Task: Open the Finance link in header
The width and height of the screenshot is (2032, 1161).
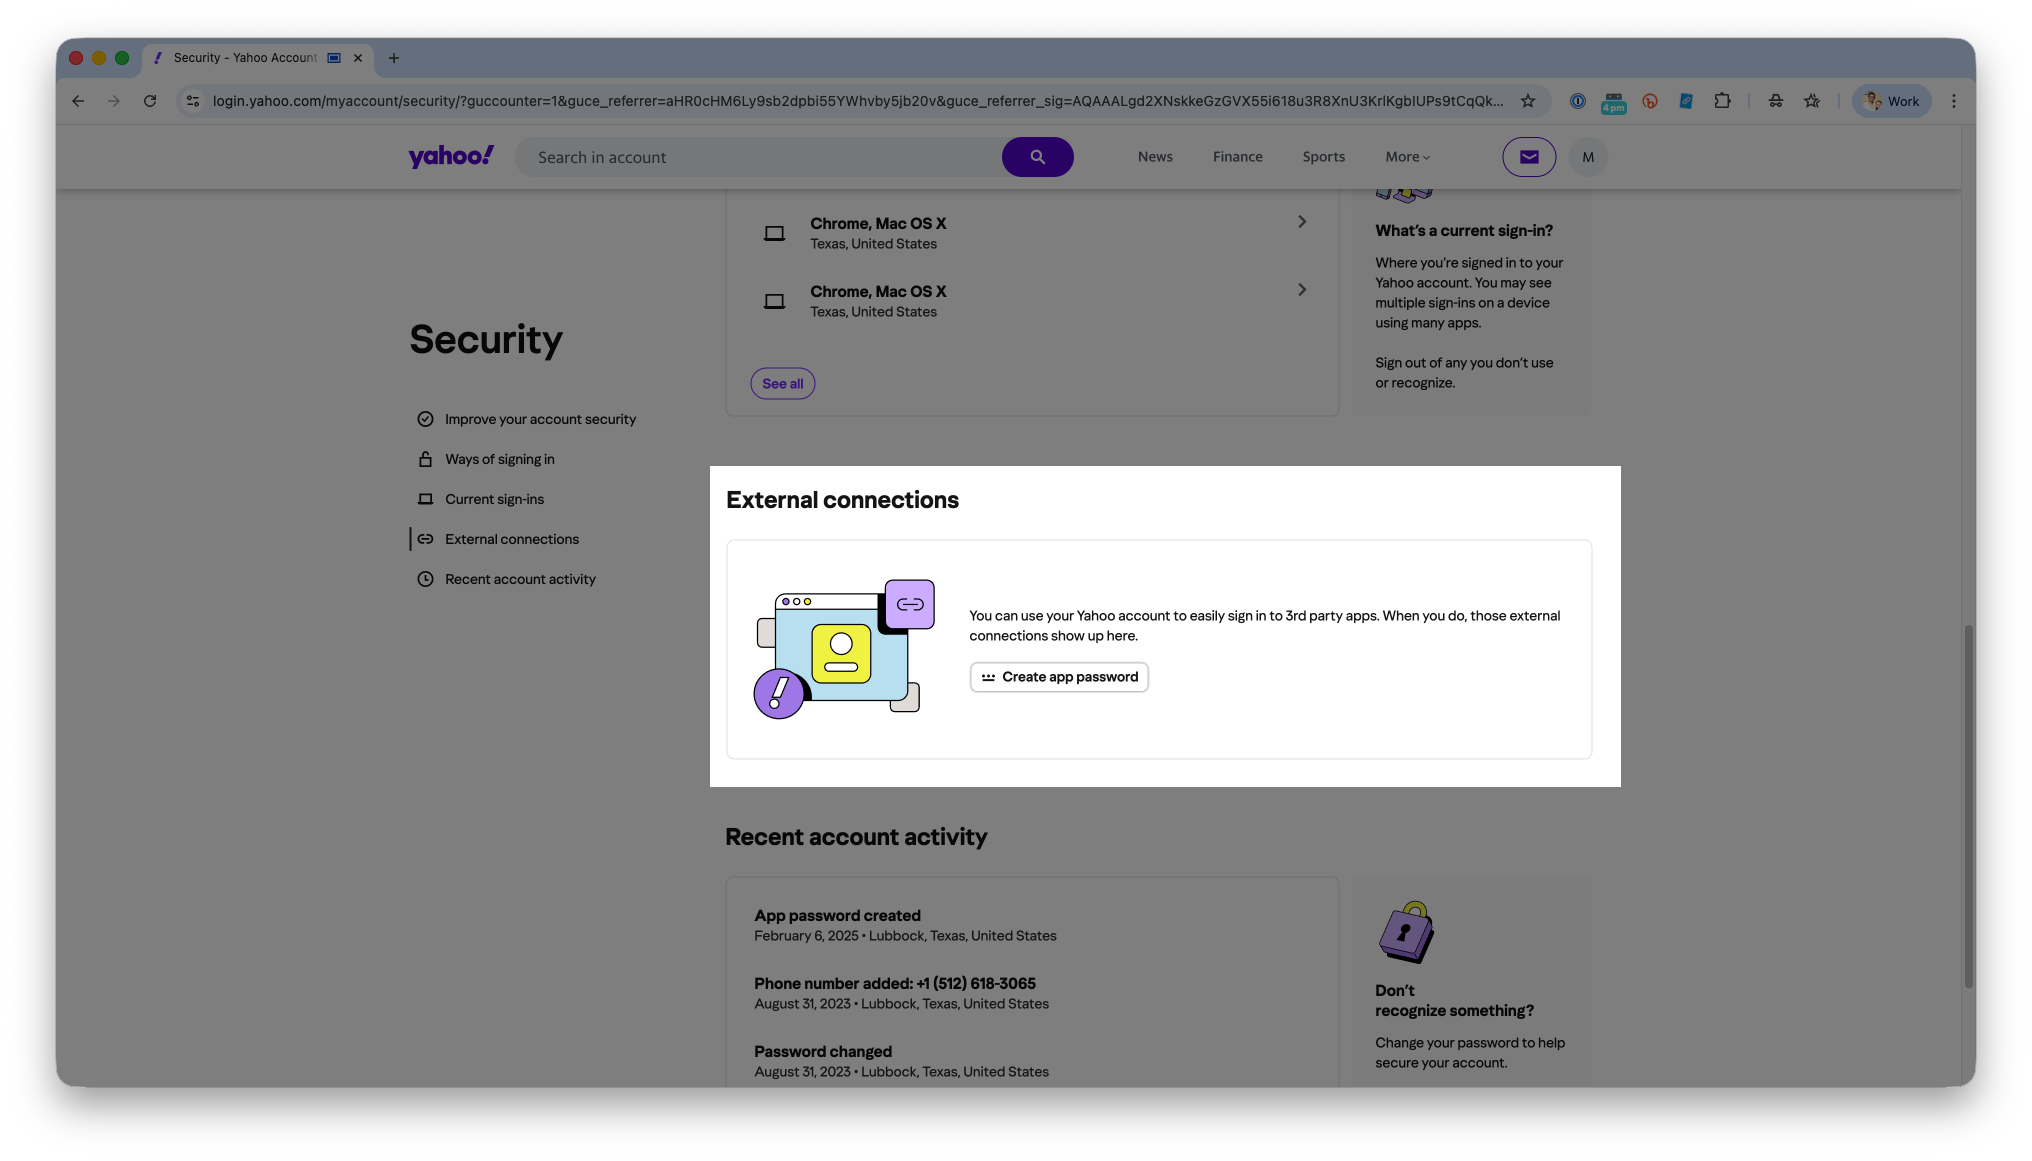Action: tap(1237, 157)
